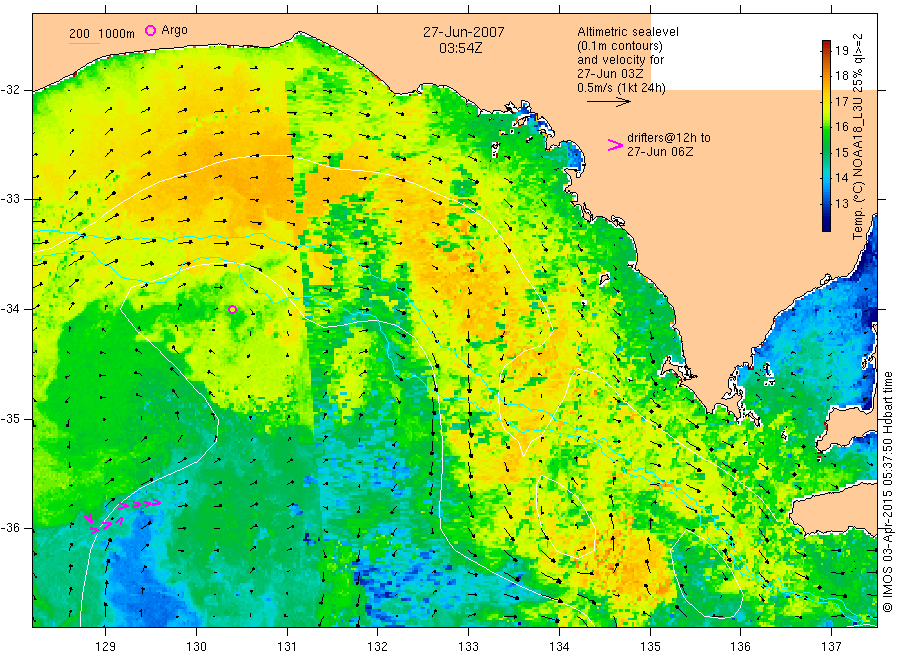Click the 'Altimetric sealevel' caption
Screen dimensions: 900x660
coord(628,32)
